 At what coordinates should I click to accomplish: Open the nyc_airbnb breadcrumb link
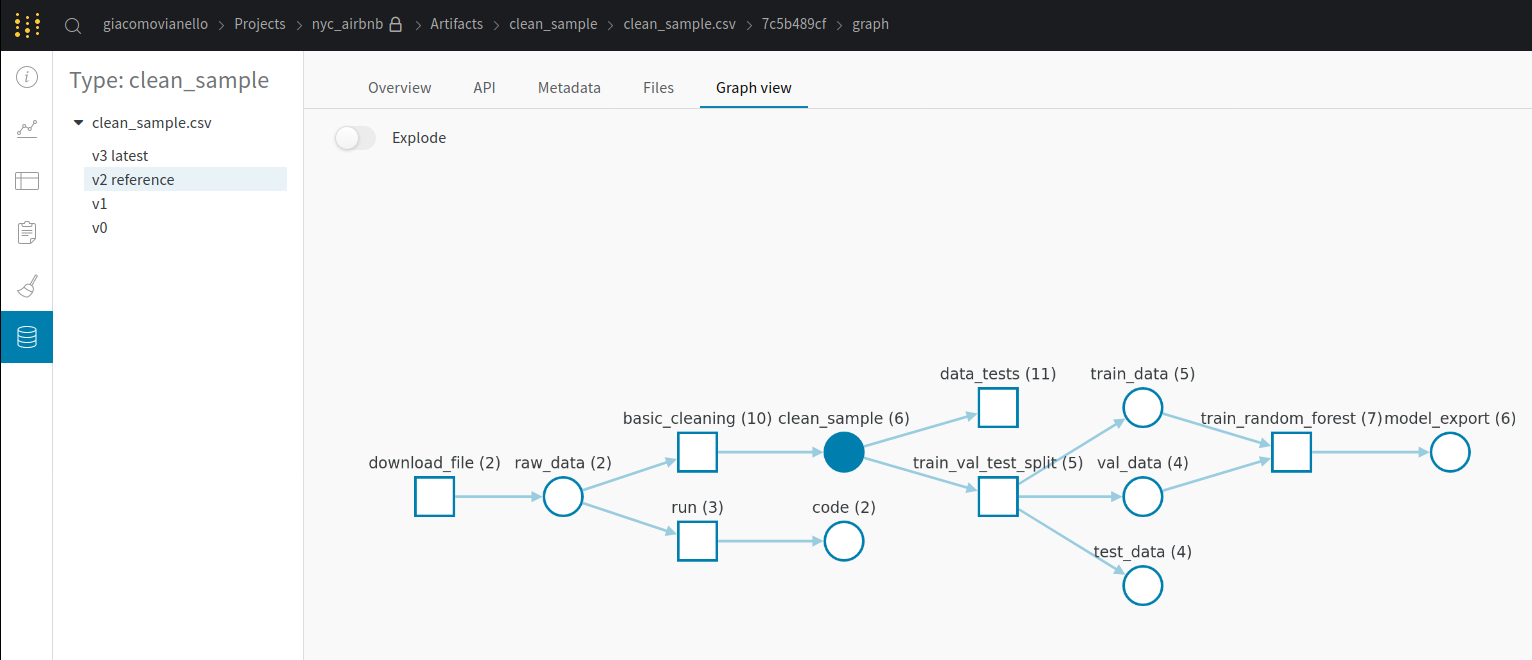pos(348,24)
